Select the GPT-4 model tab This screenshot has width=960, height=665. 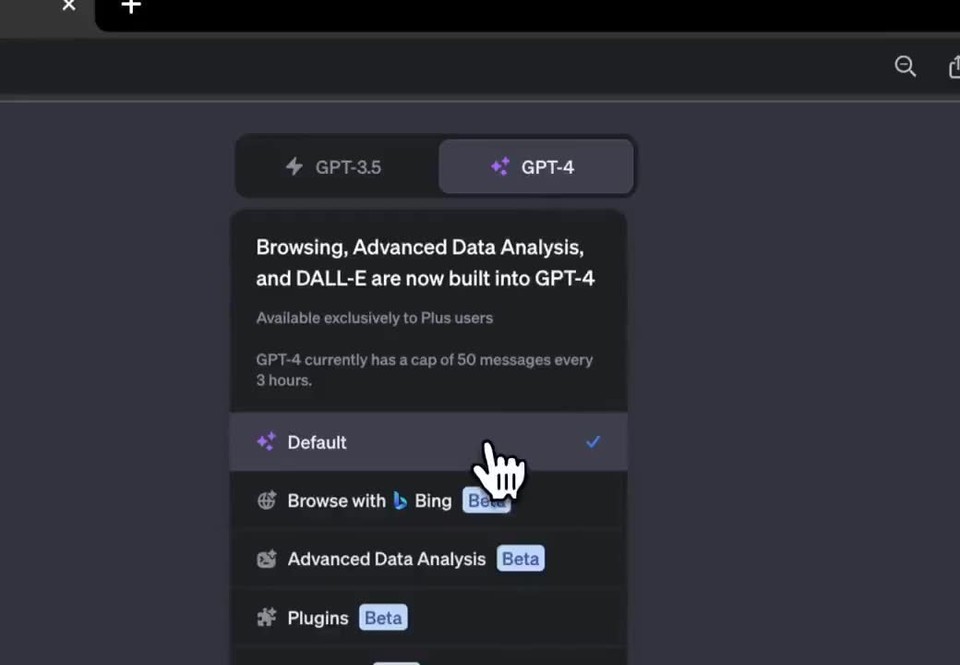[x=536, y=167]
